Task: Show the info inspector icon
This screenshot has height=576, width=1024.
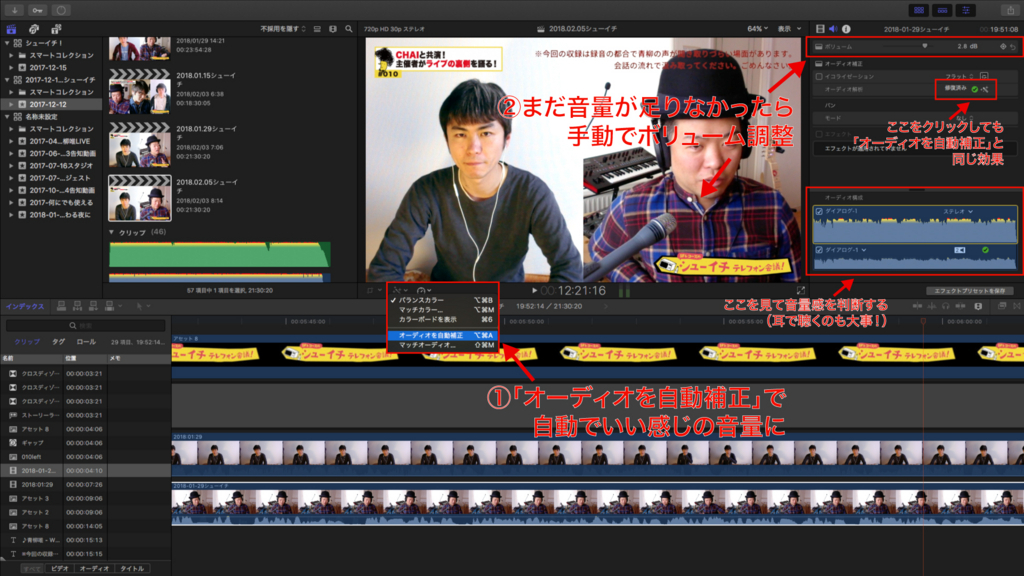Action: pos(846,29)
